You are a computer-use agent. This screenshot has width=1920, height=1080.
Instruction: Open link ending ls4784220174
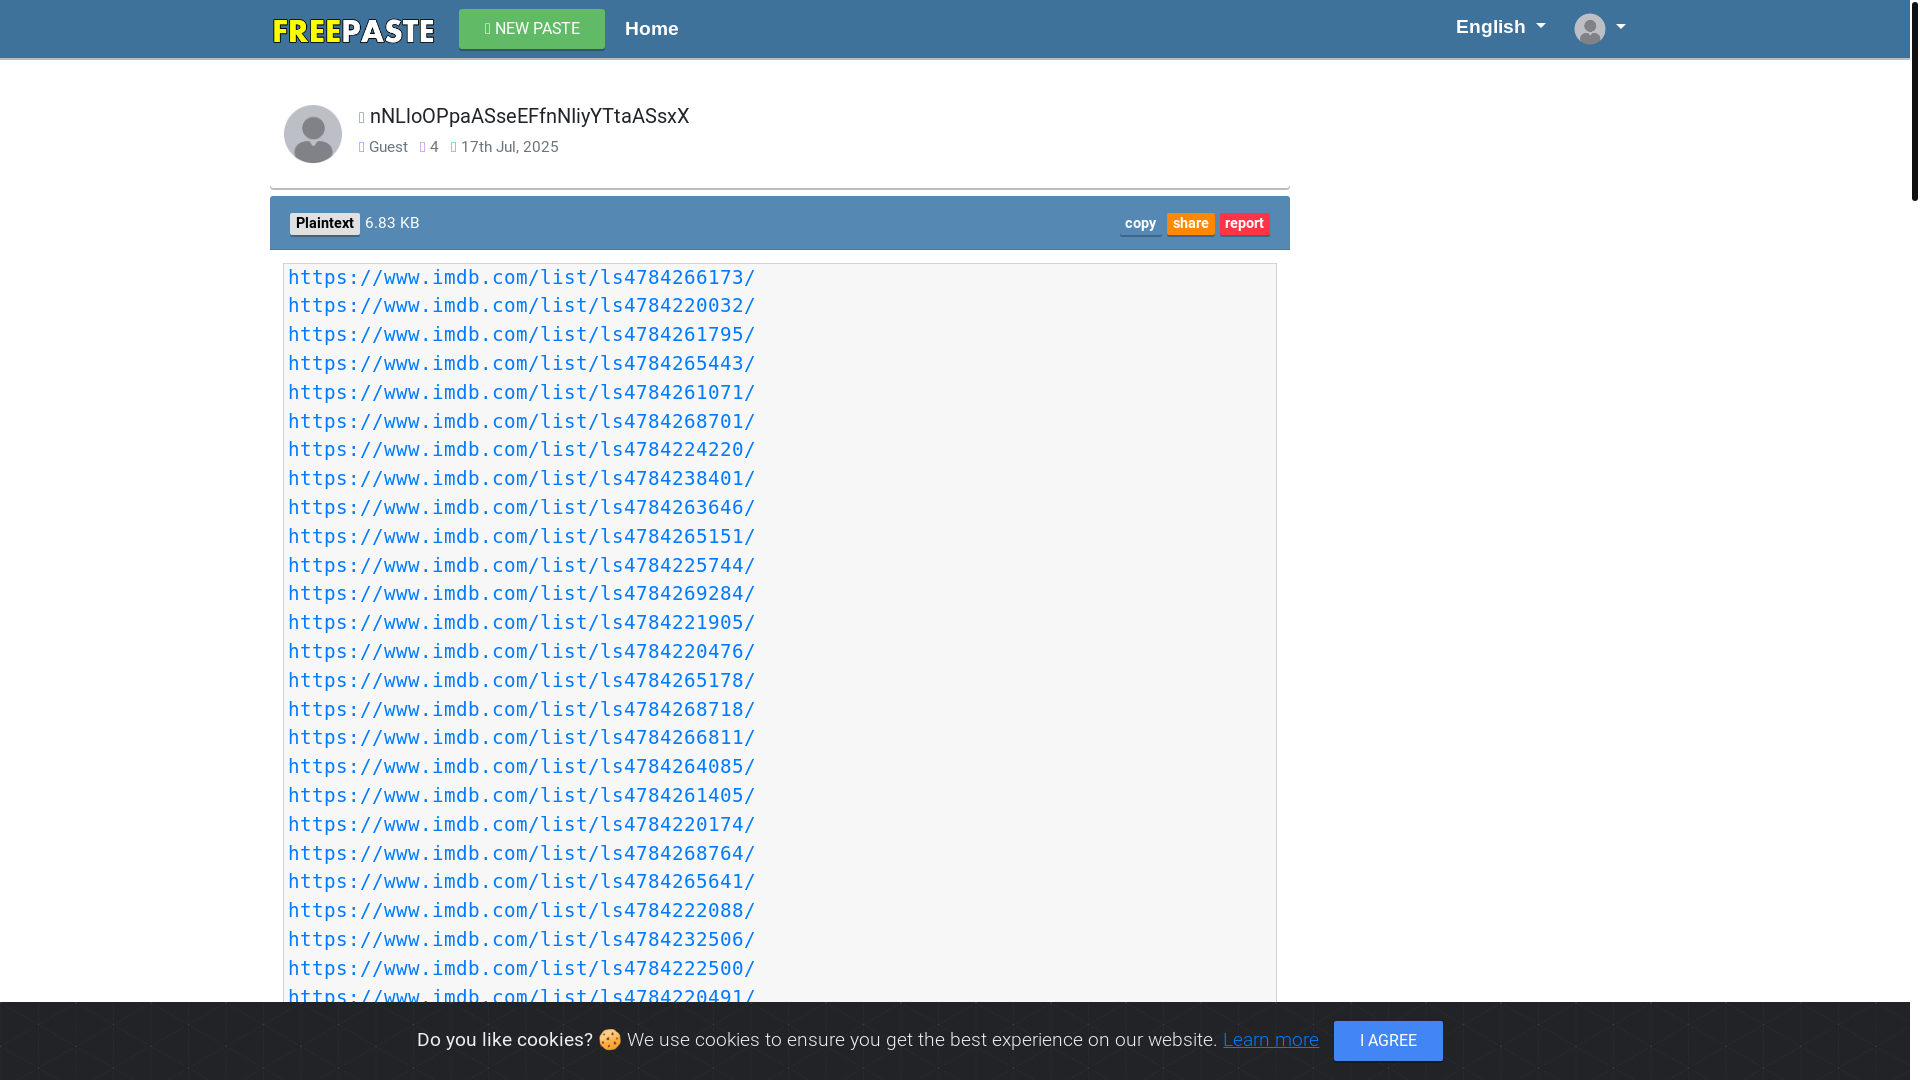522,825
